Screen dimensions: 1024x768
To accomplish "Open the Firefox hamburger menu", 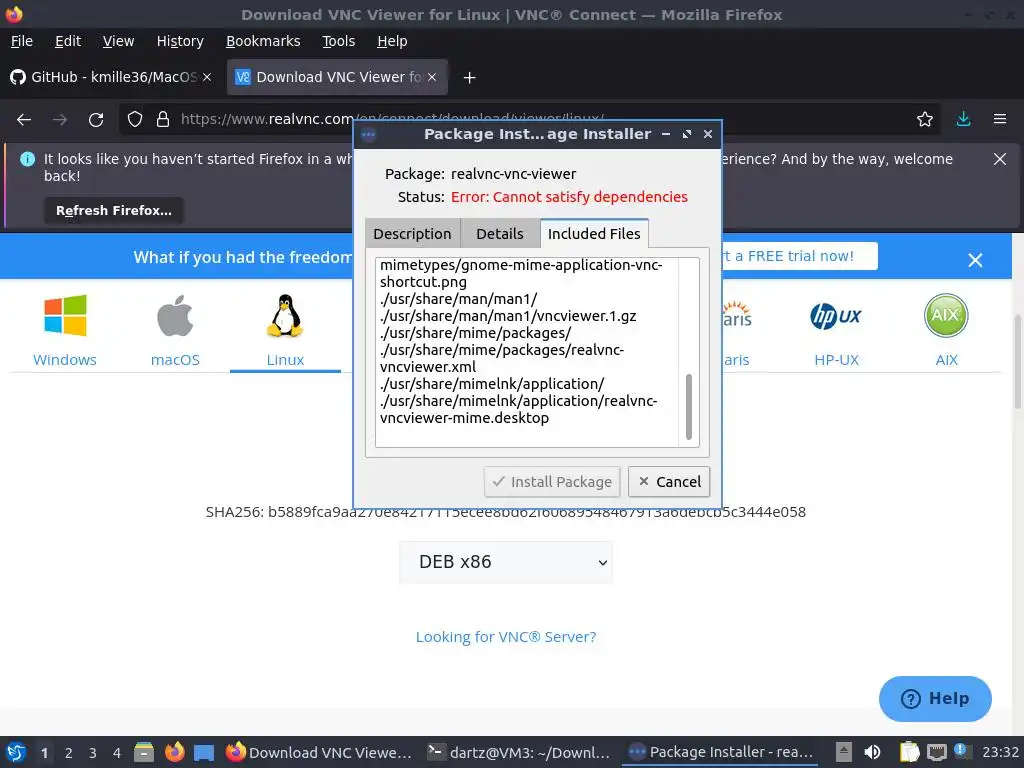I will 999,120.
